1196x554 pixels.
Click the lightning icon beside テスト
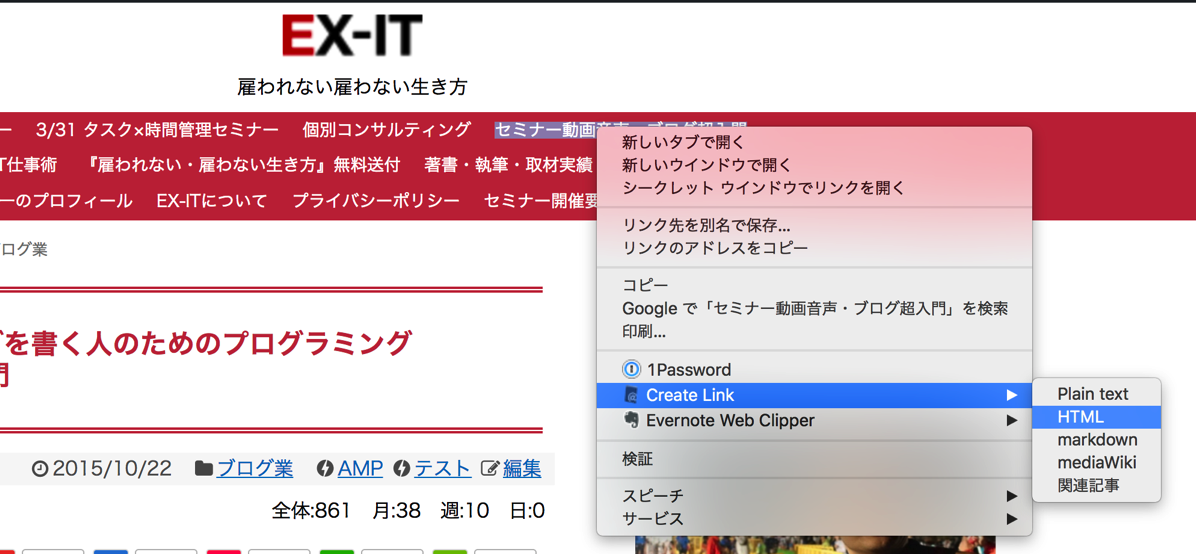click(x=402, y=469)
